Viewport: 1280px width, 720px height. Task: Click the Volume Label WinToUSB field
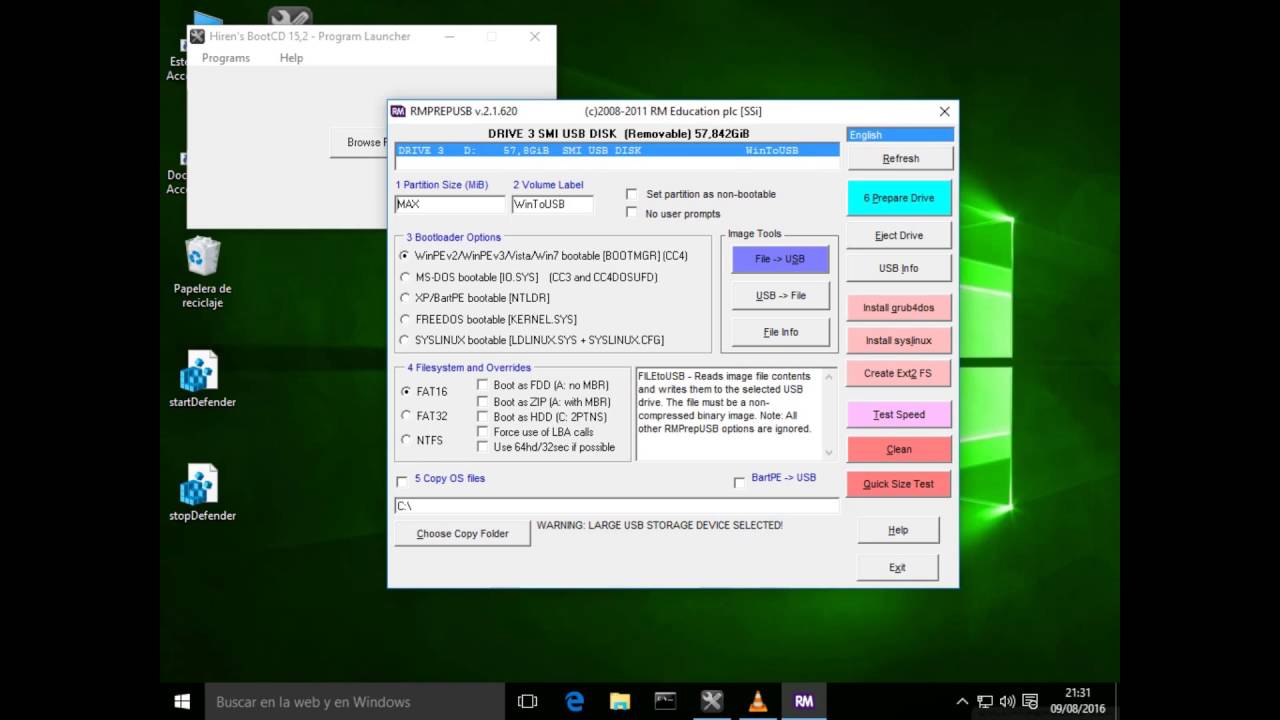click(x=552, y=204)
